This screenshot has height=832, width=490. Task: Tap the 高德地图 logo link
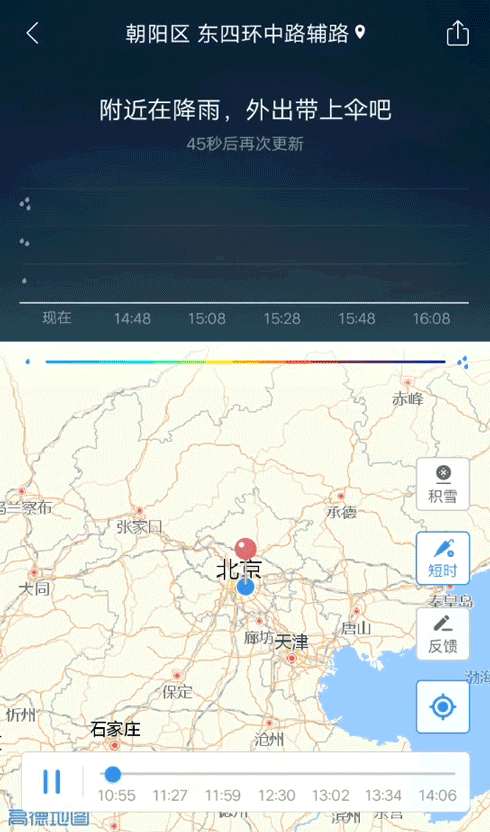49,818
